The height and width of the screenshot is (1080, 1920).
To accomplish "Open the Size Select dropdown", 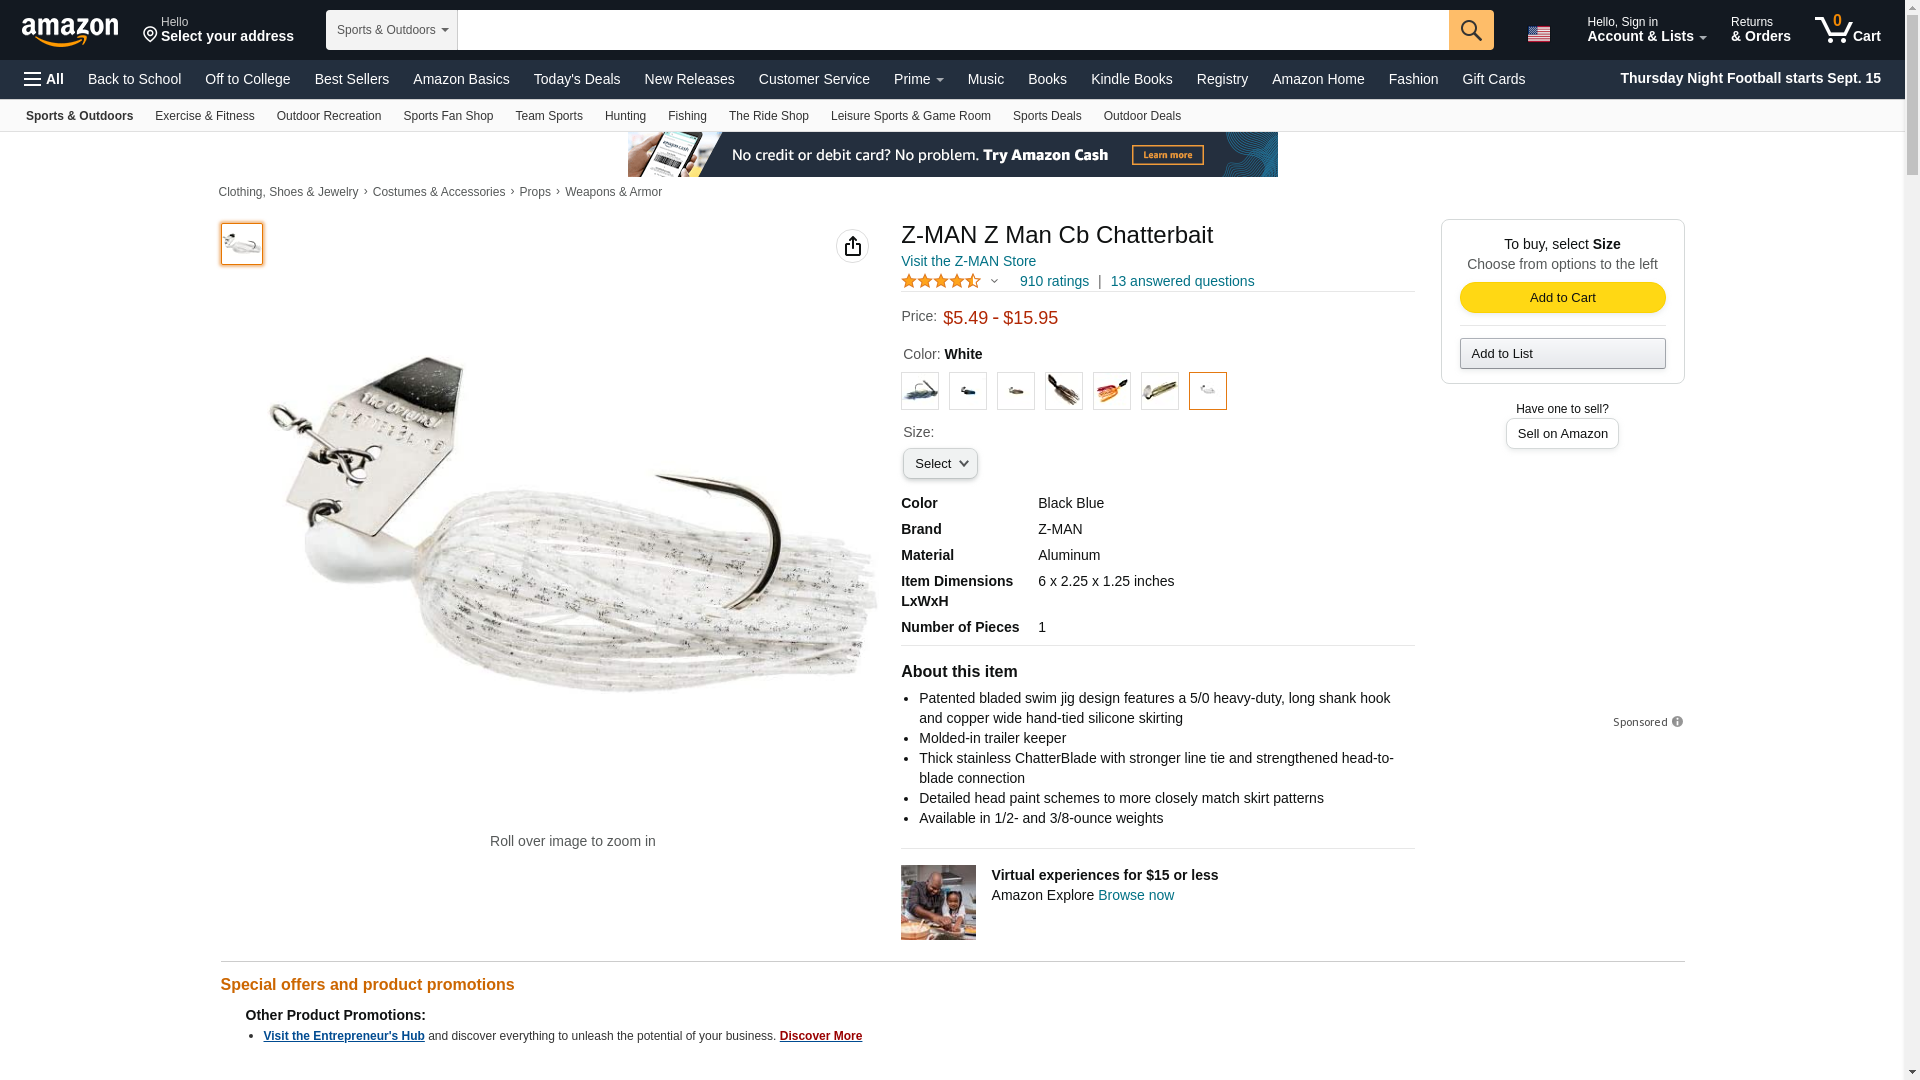I will (940, 464).
